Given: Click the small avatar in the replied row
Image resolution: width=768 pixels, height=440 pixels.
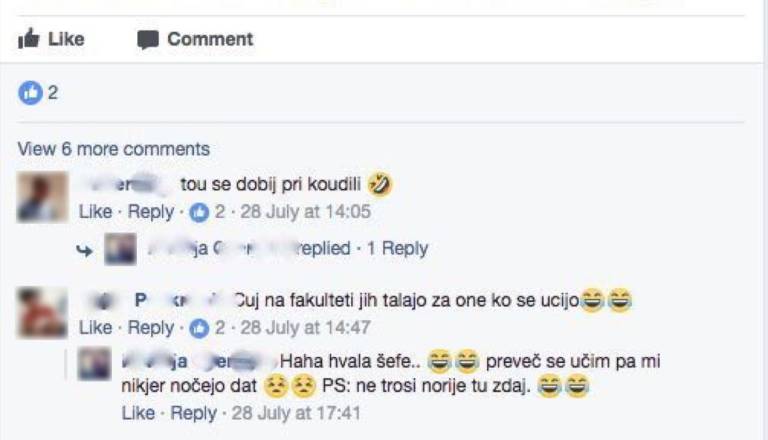Looking at the screenshot, I should pyautogui.click(x=120, y=249).
